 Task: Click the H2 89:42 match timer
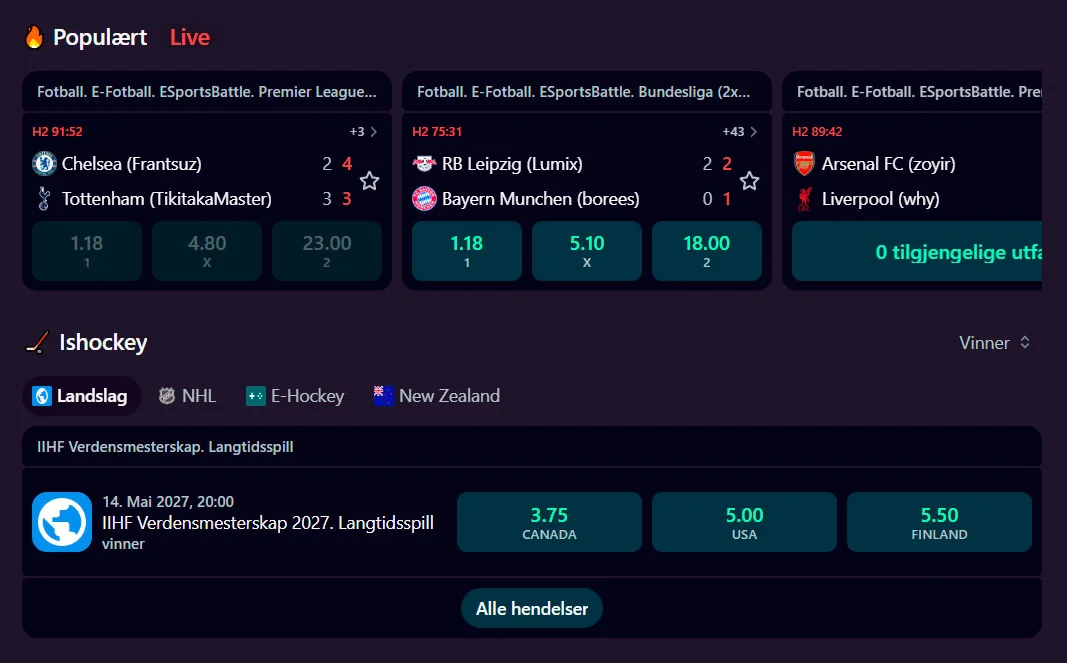(817, 131)
